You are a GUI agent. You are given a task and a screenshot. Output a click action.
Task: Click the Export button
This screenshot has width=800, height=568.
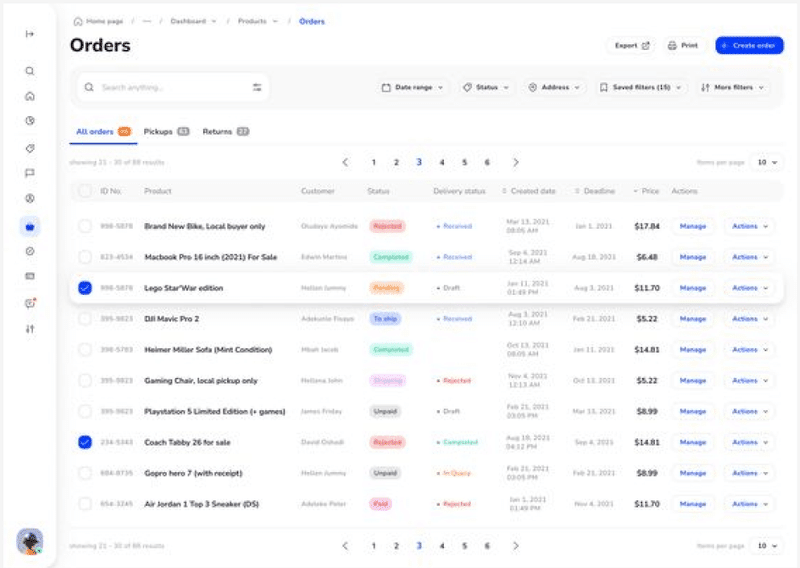point(632,45)
